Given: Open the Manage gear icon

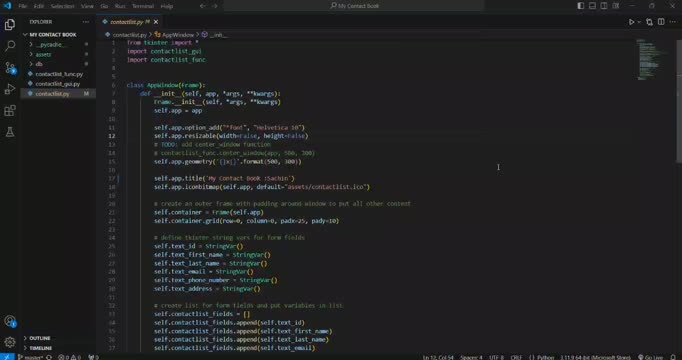Looking at the screenshot, I should tap(10, 342).
